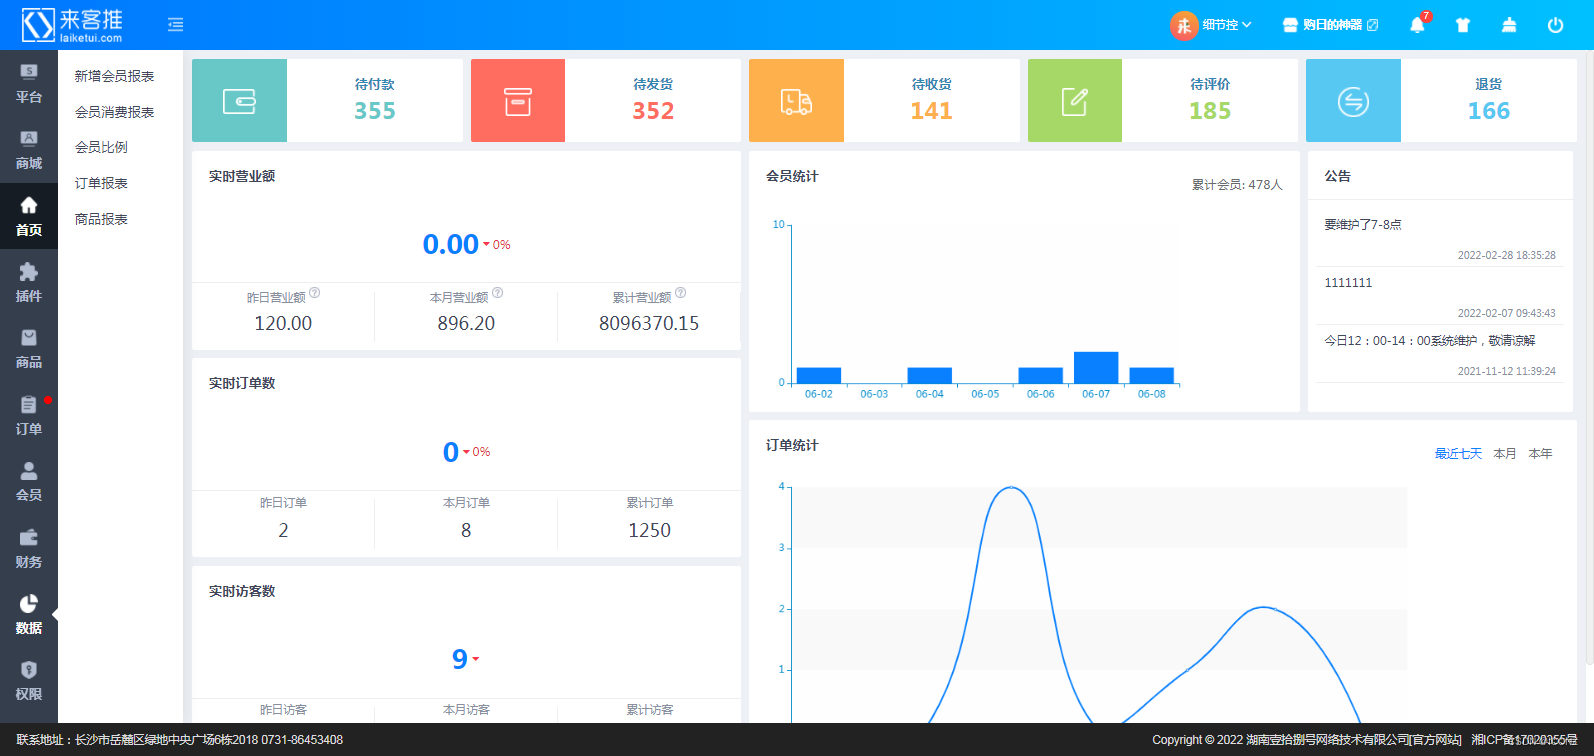Click the 1250 cumulative orders value

pyautogui.click(x=649, y=530)
